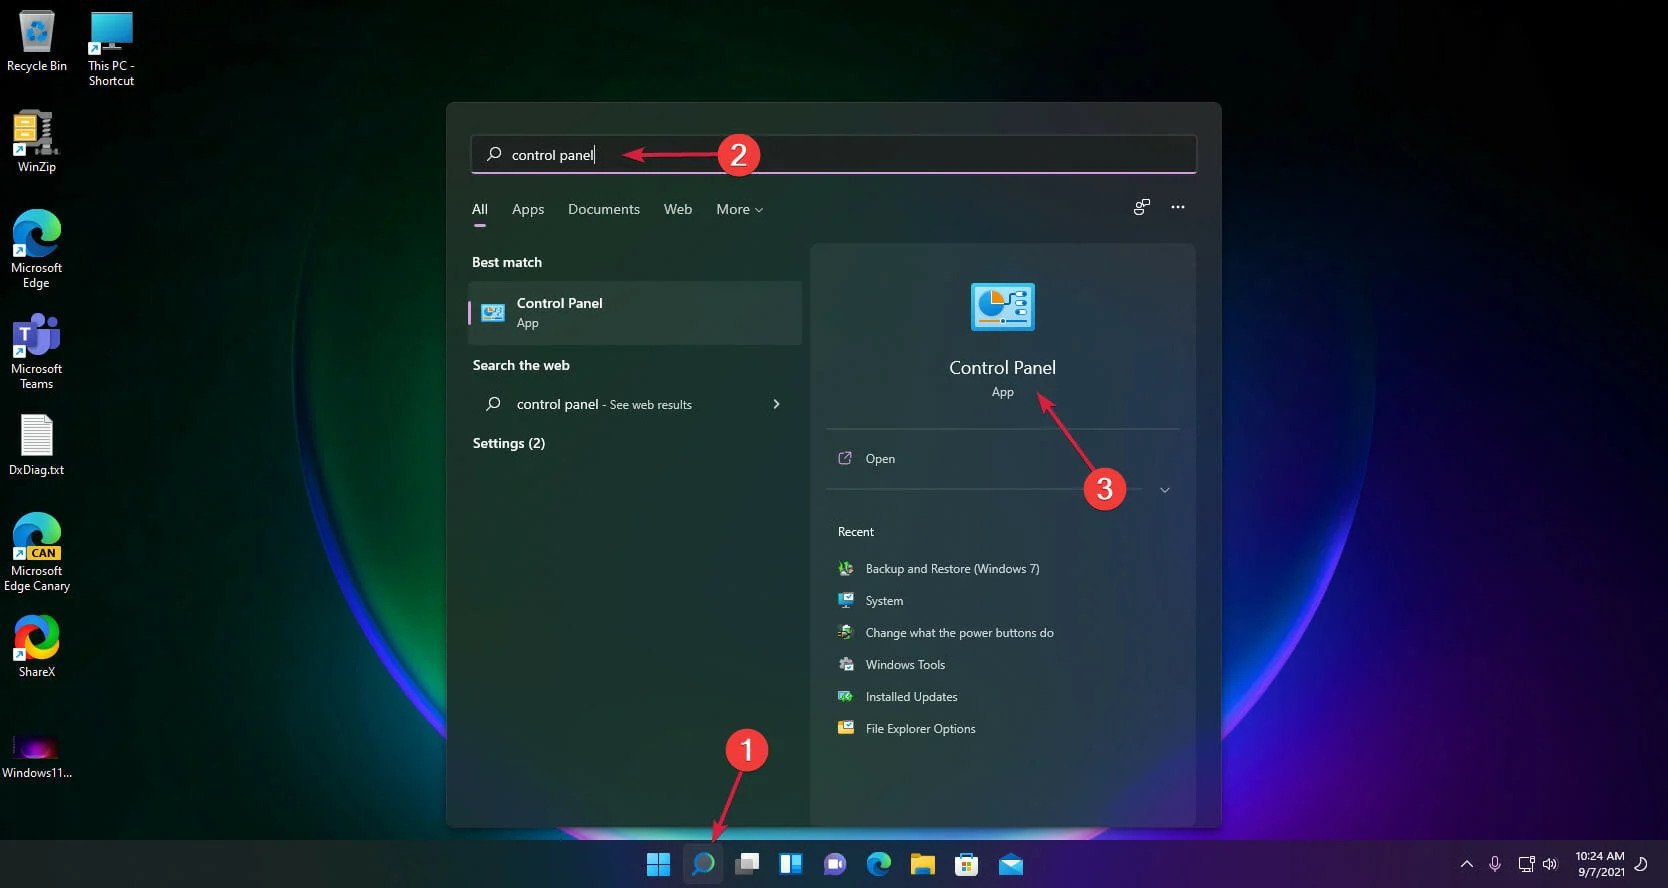
Task: Click the search text box
Action: click(x=834, y=154)
